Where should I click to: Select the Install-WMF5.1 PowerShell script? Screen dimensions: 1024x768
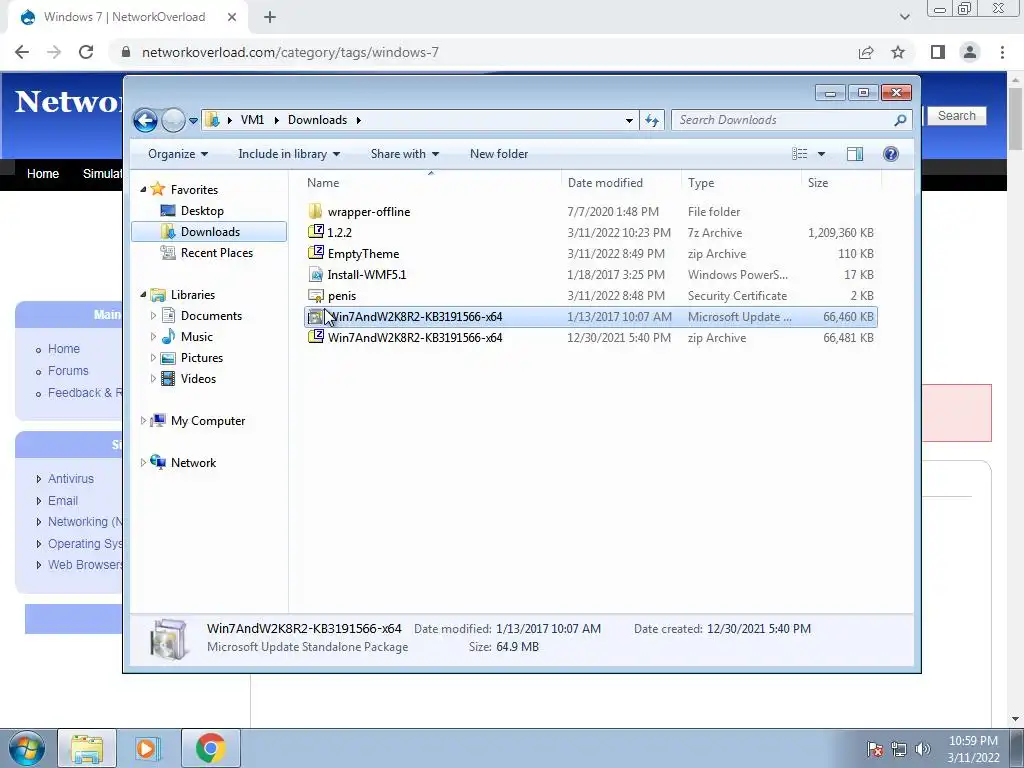(590, 274)
